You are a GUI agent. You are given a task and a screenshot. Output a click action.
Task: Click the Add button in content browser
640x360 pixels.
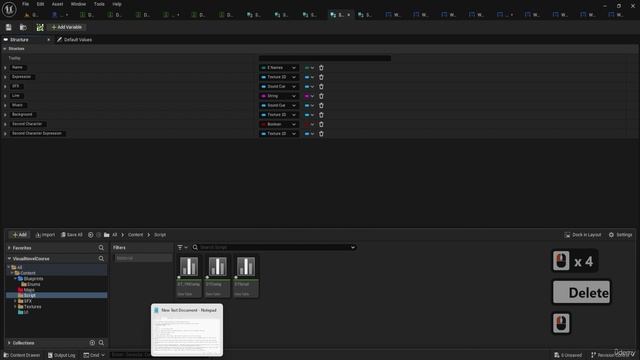point(19,235)
